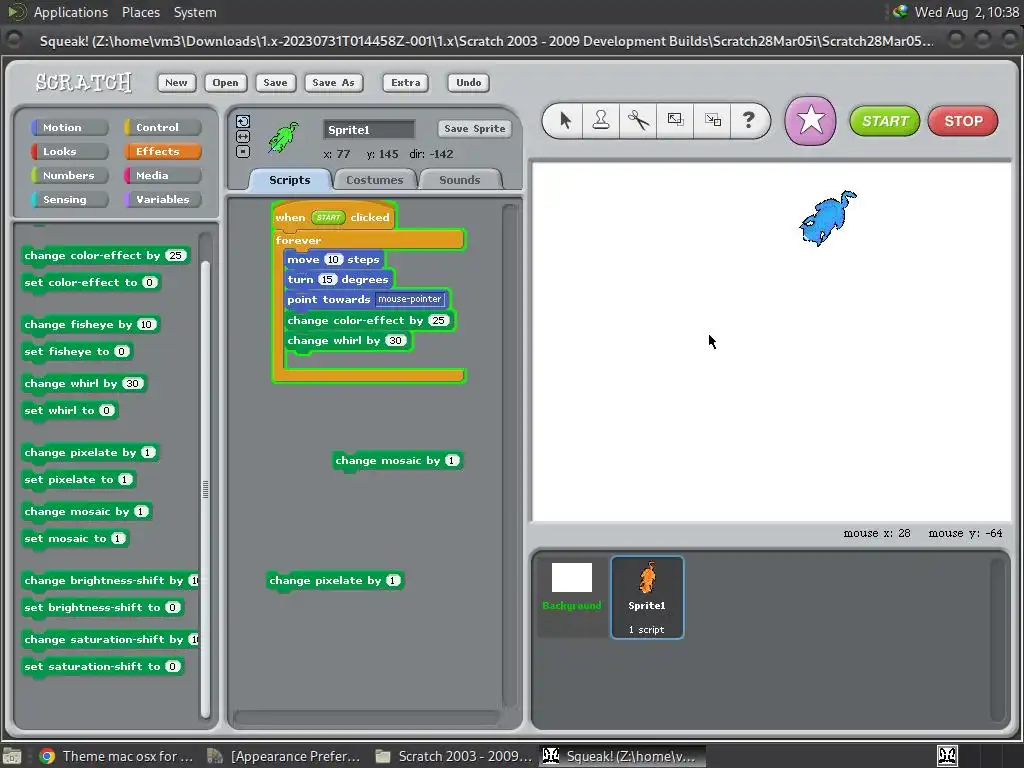The width and height of the screenshot is (1024, 768).
Task: Select the Variables block category
Action: (163, 200)
